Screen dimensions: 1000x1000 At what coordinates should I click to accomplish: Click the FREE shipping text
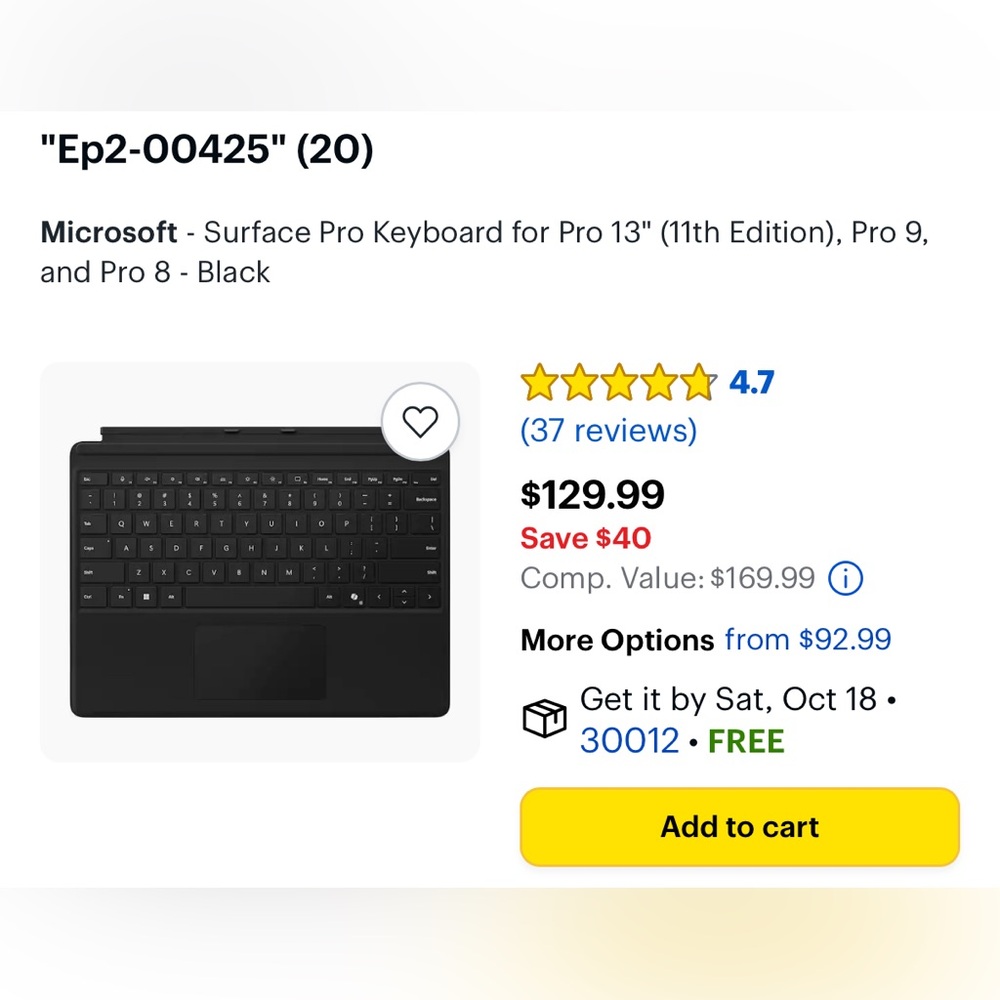(745, 743)
